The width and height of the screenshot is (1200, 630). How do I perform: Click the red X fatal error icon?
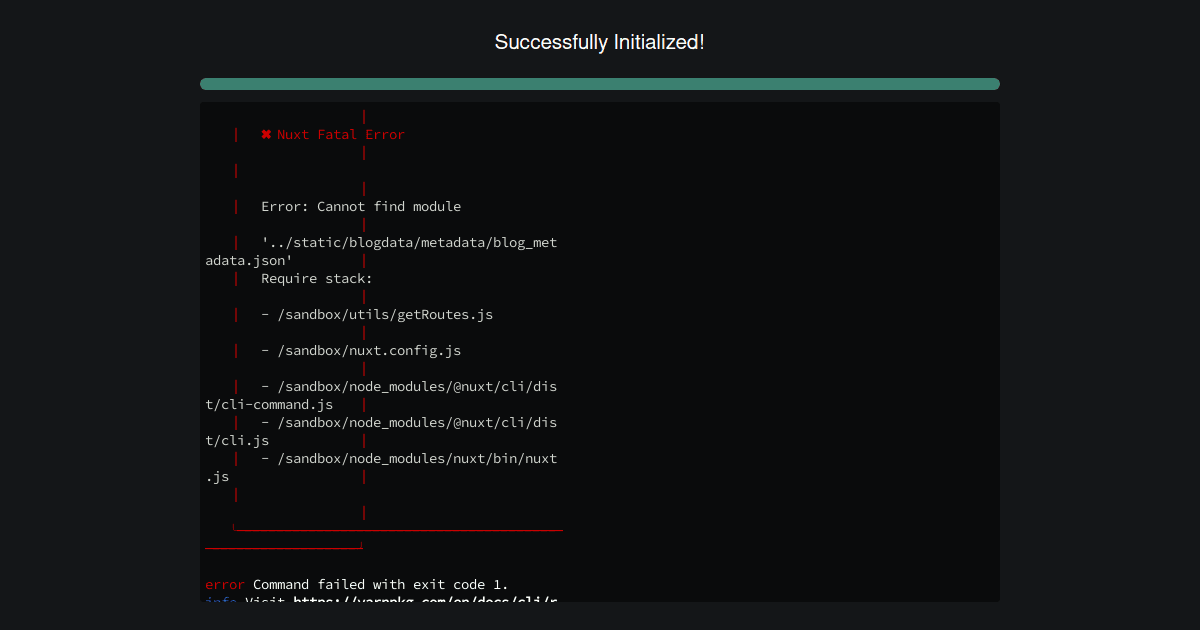pos(266,135)
